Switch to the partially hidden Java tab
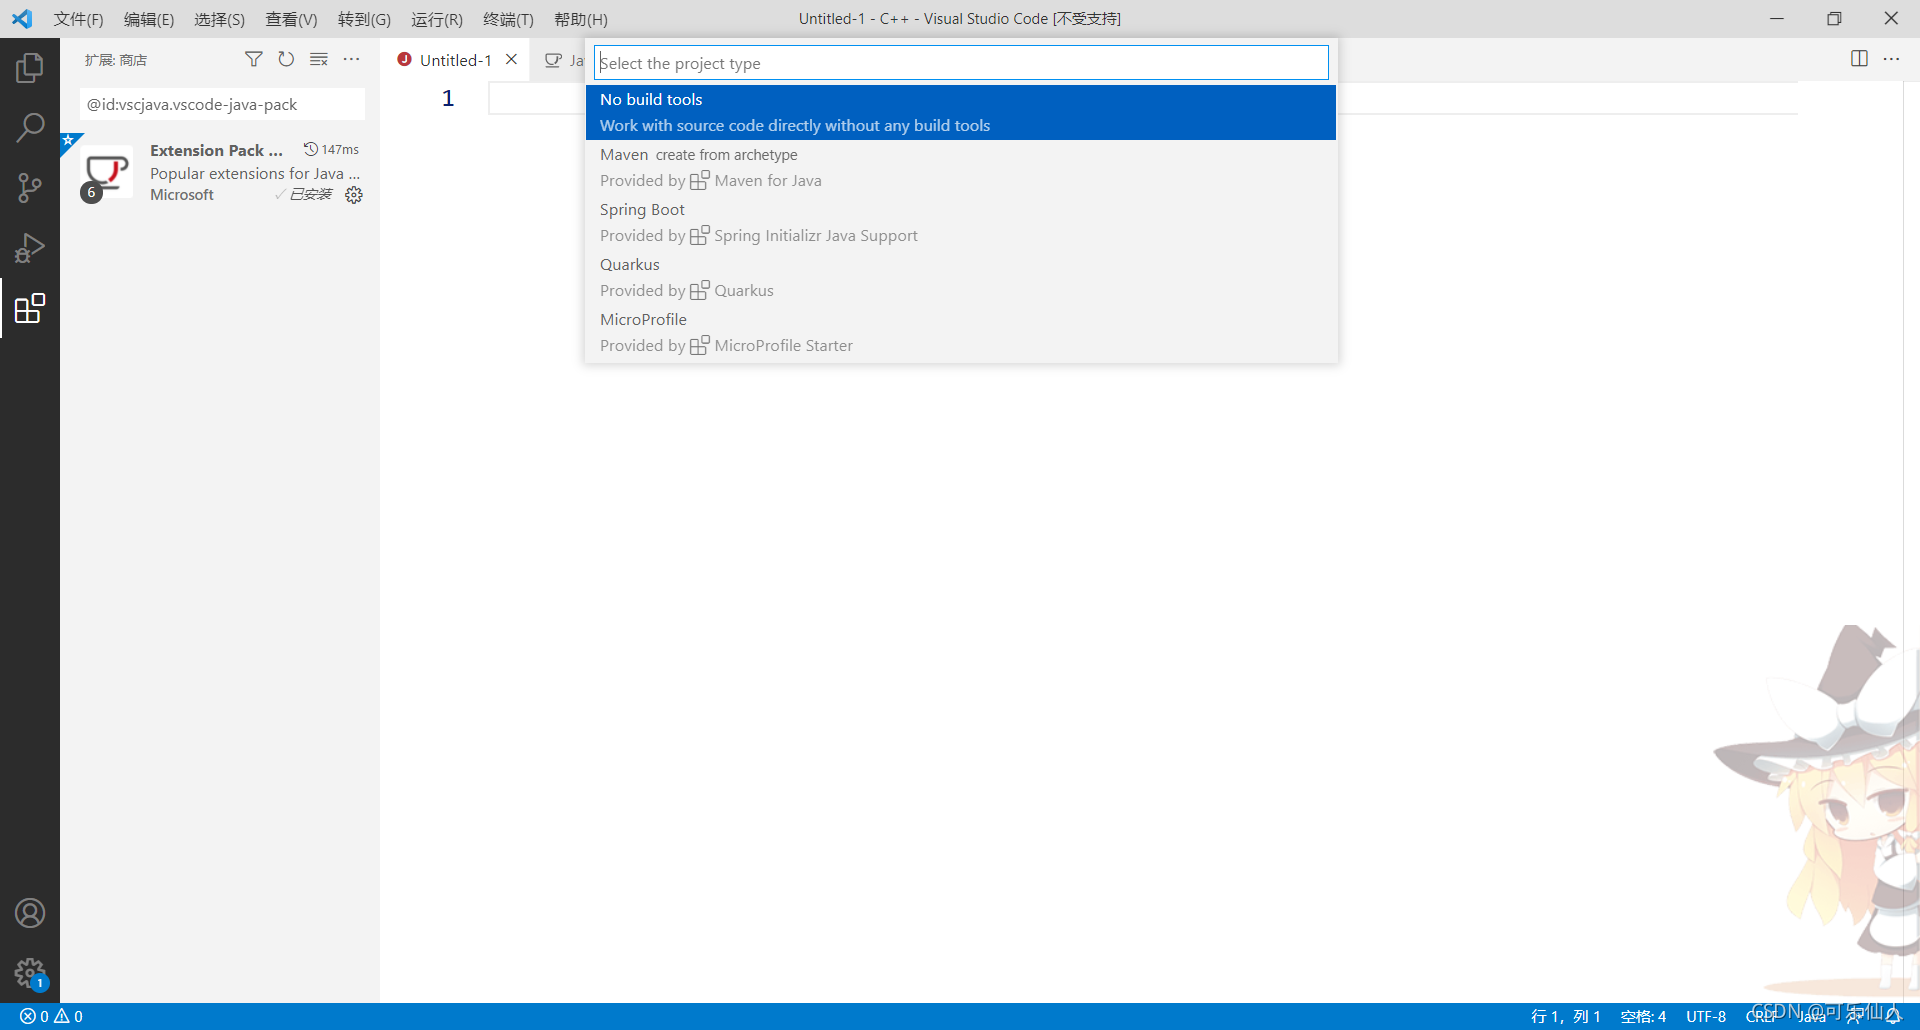This screenshot has height=1030, width=1920. tap(563, 60)
